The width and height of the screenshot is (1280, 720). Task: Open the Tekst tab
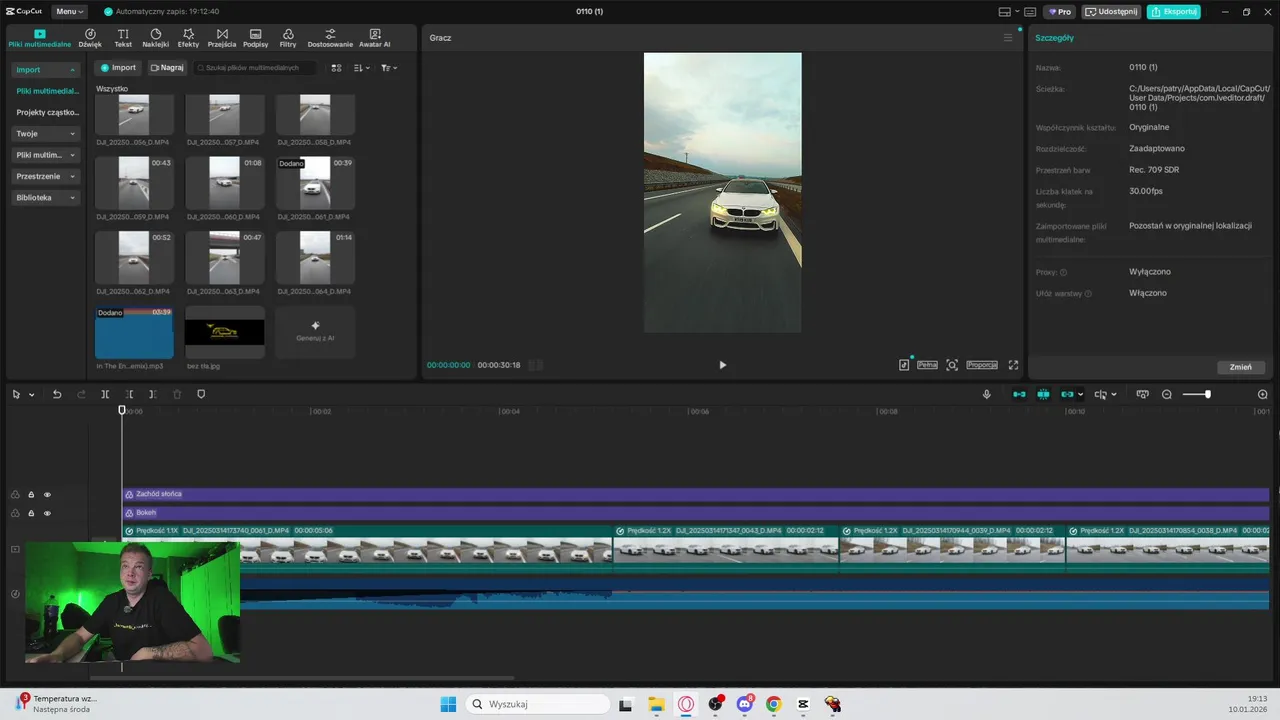(x=123, y=38)
